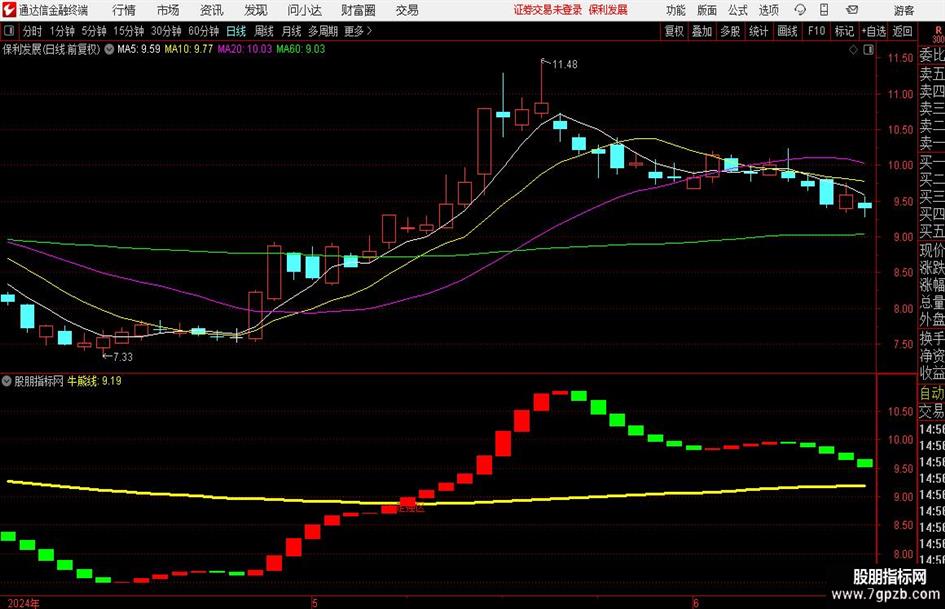
Task: Open the 交易 menu
Action: pyautogui.click(x=407, y=10)
